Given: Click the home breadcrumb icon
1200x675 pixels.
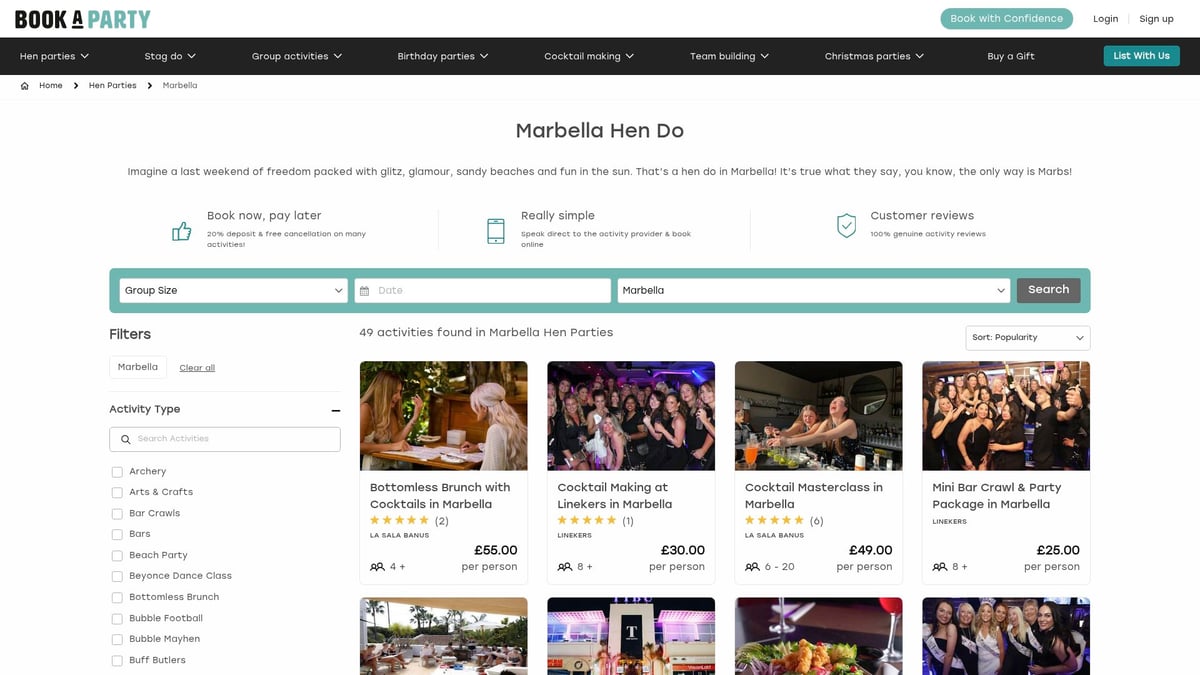Looking at the screenshot, I should [23, 85].
